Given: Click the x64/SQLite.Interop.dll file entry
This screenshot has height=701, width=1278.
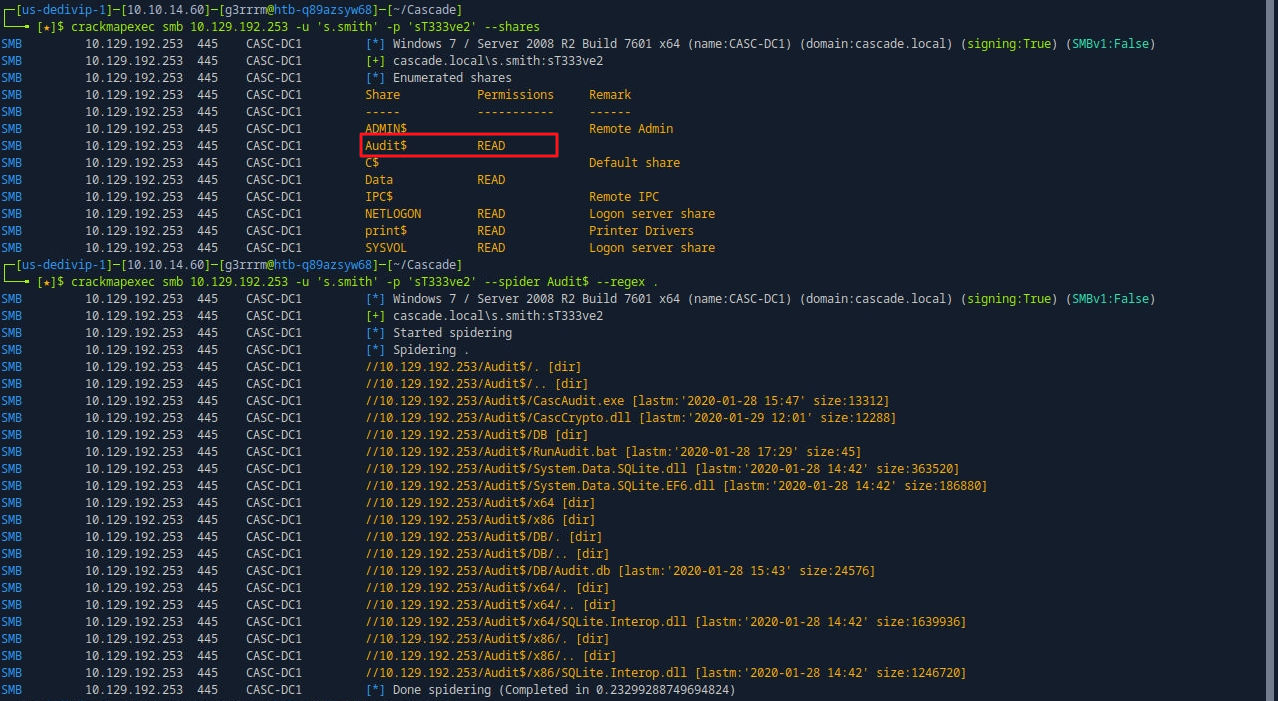Looking at the screenshot, I should [665, 622].
